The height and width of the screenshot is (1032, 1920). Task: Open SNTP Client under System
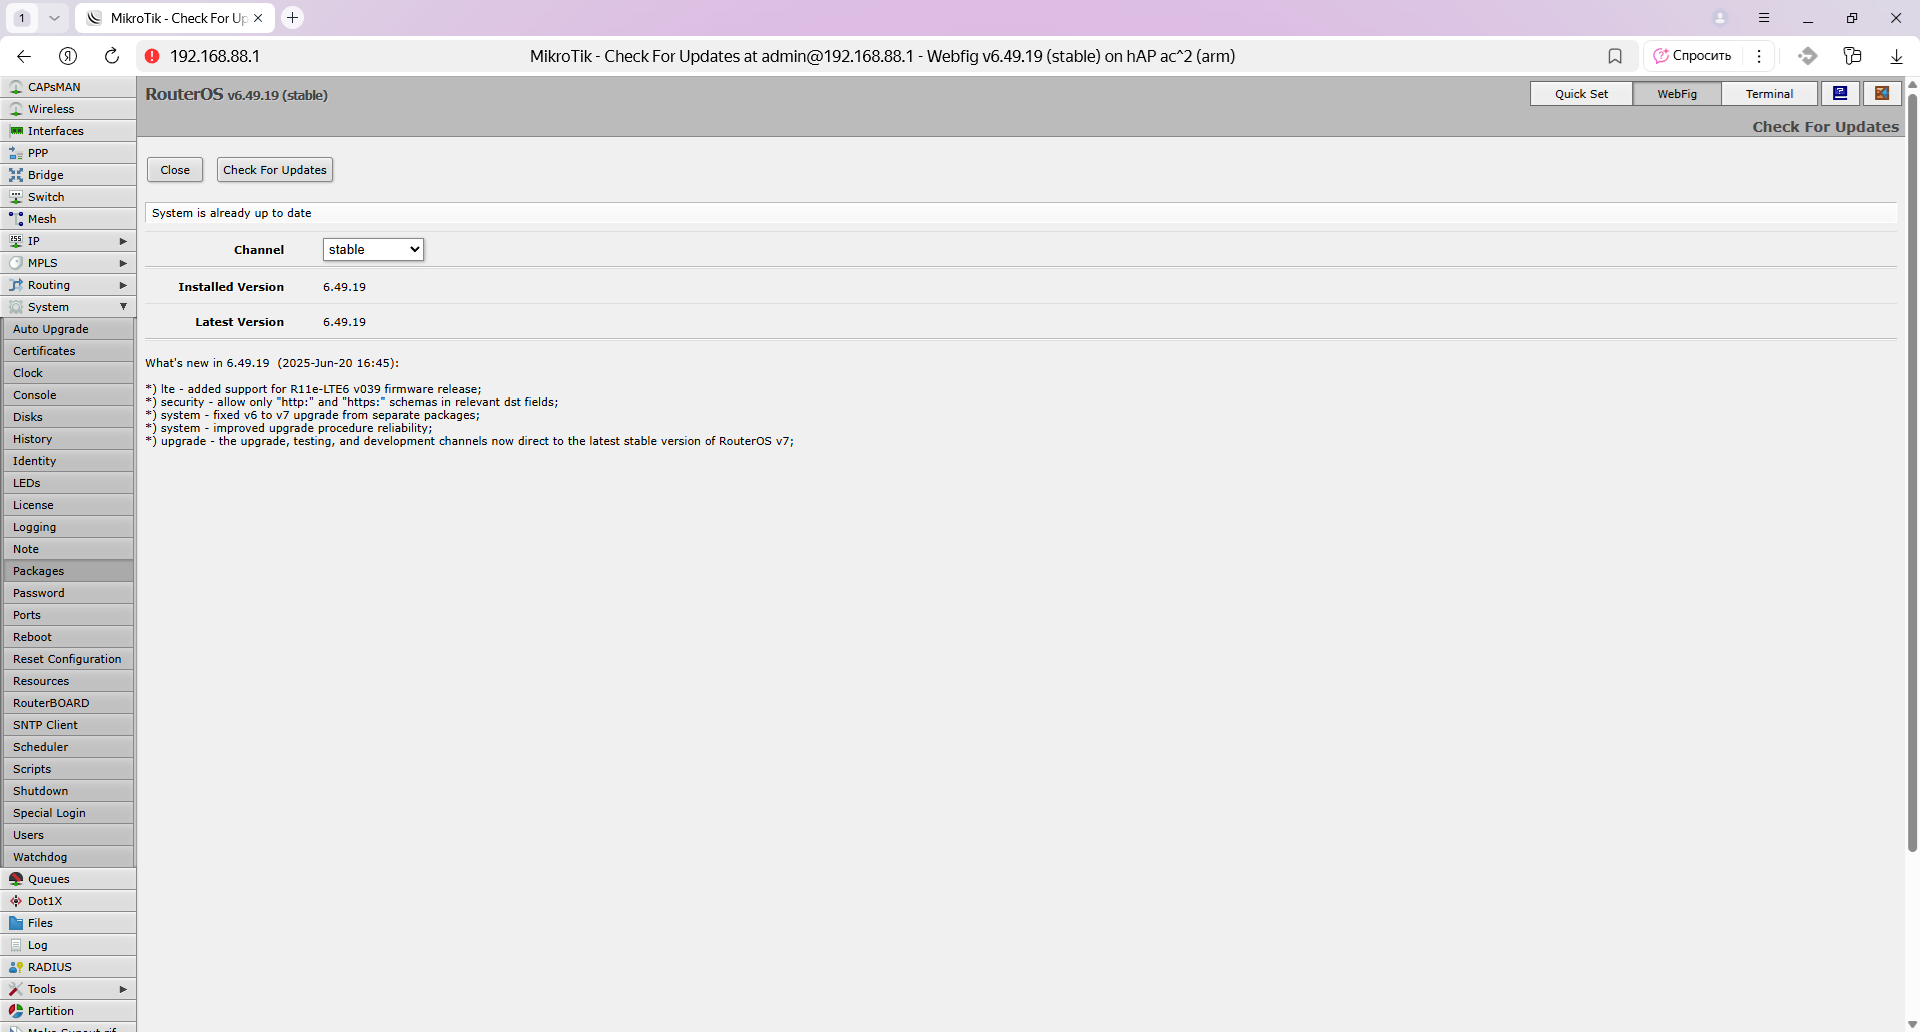(x=68, y=725)
